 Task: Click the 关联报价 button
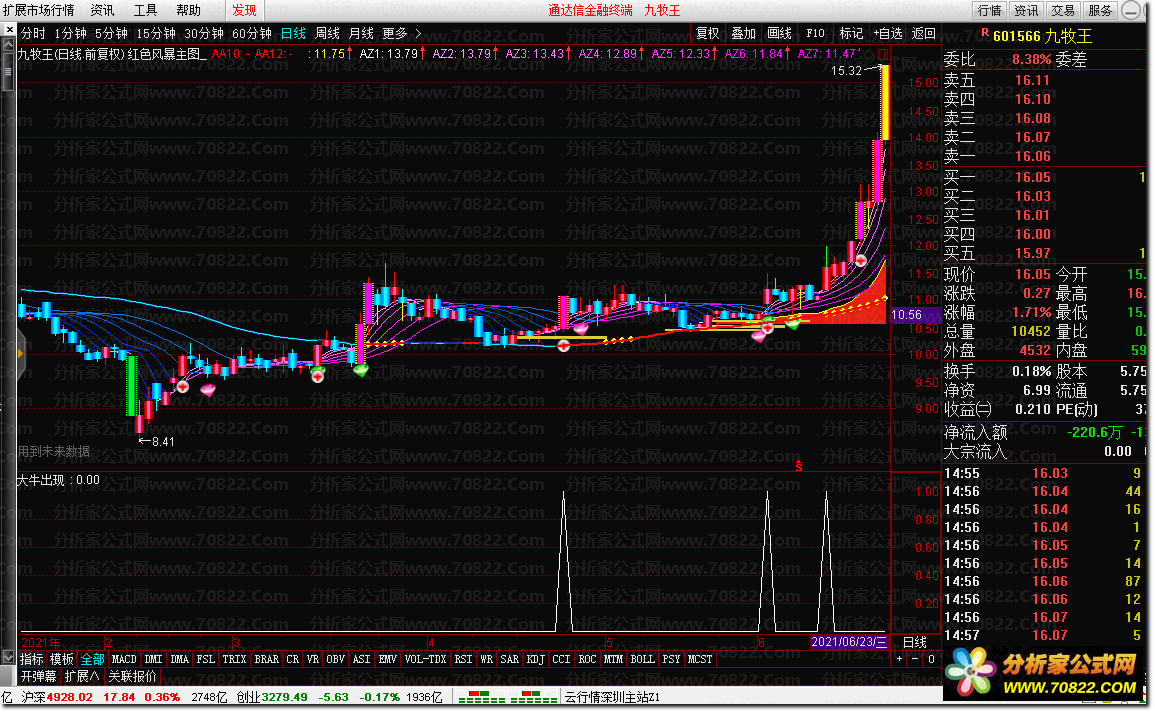tap(133, 676)
